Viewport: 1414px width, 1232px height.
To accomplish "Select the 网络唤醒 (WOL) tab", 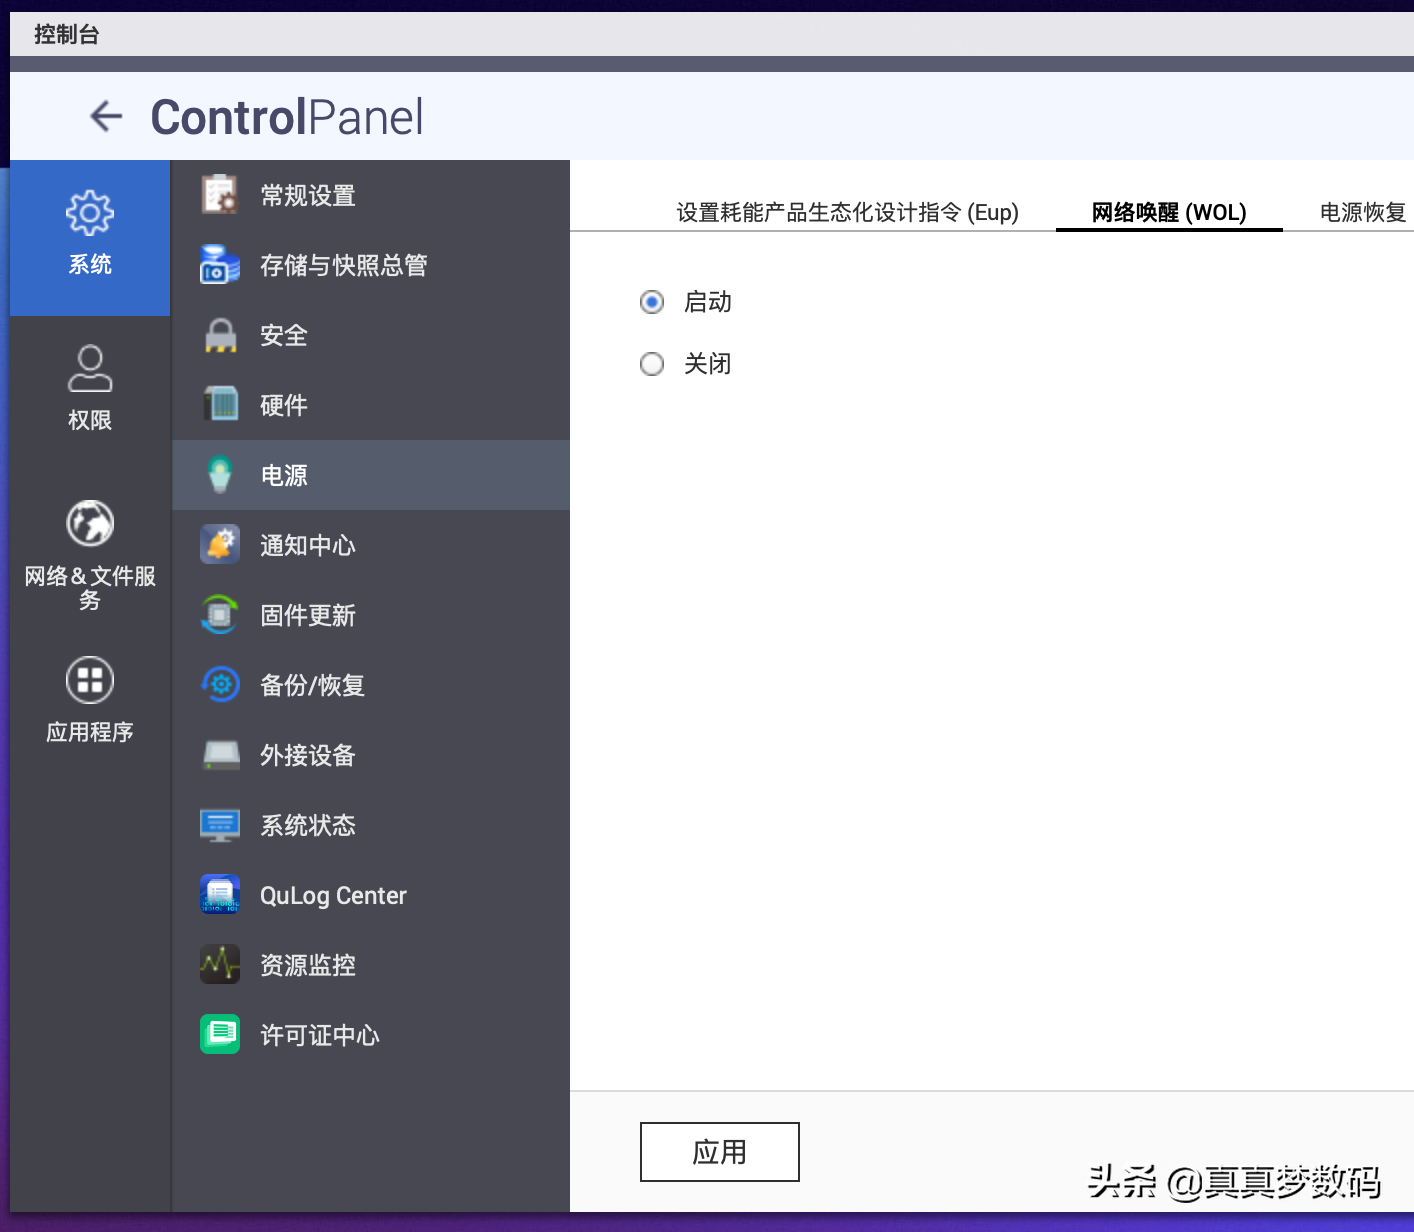I will point(1168,212).
